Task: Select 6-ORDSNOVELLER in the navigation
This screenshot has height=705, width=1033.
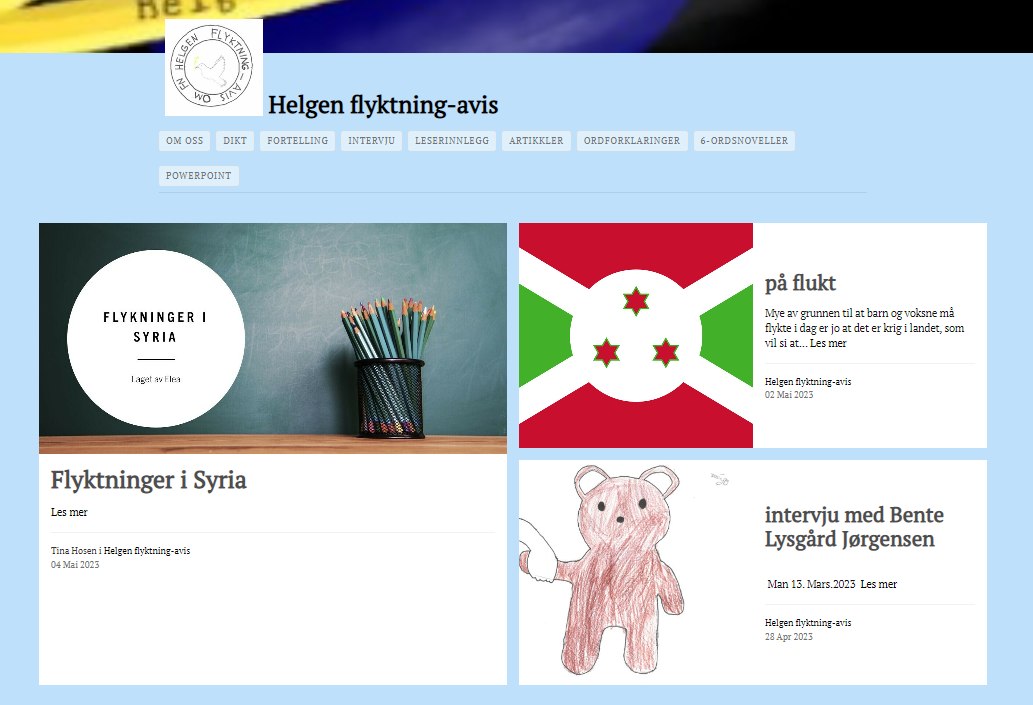Action: 744,141
